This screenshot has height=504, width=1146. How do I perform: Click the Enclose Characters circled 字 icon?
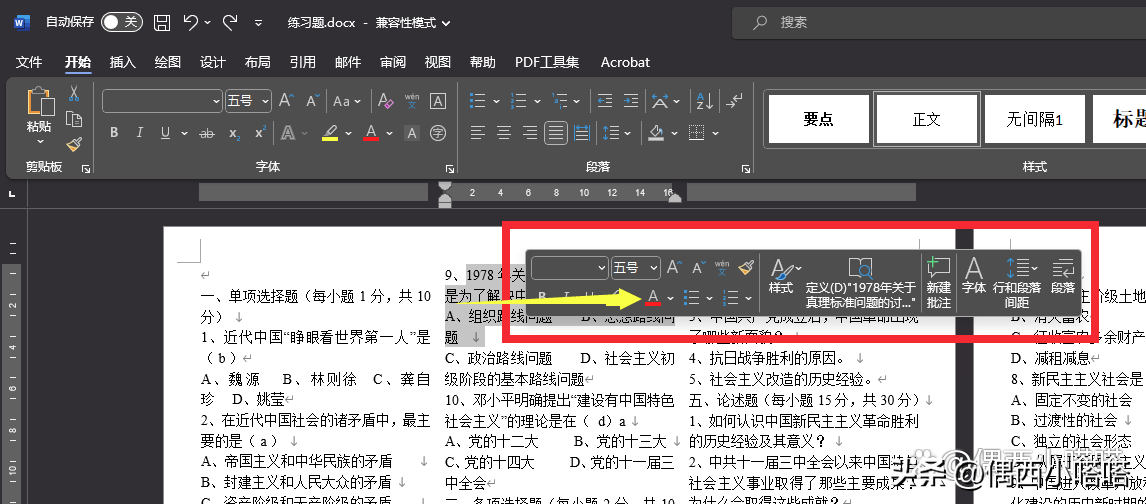[438, 133]
